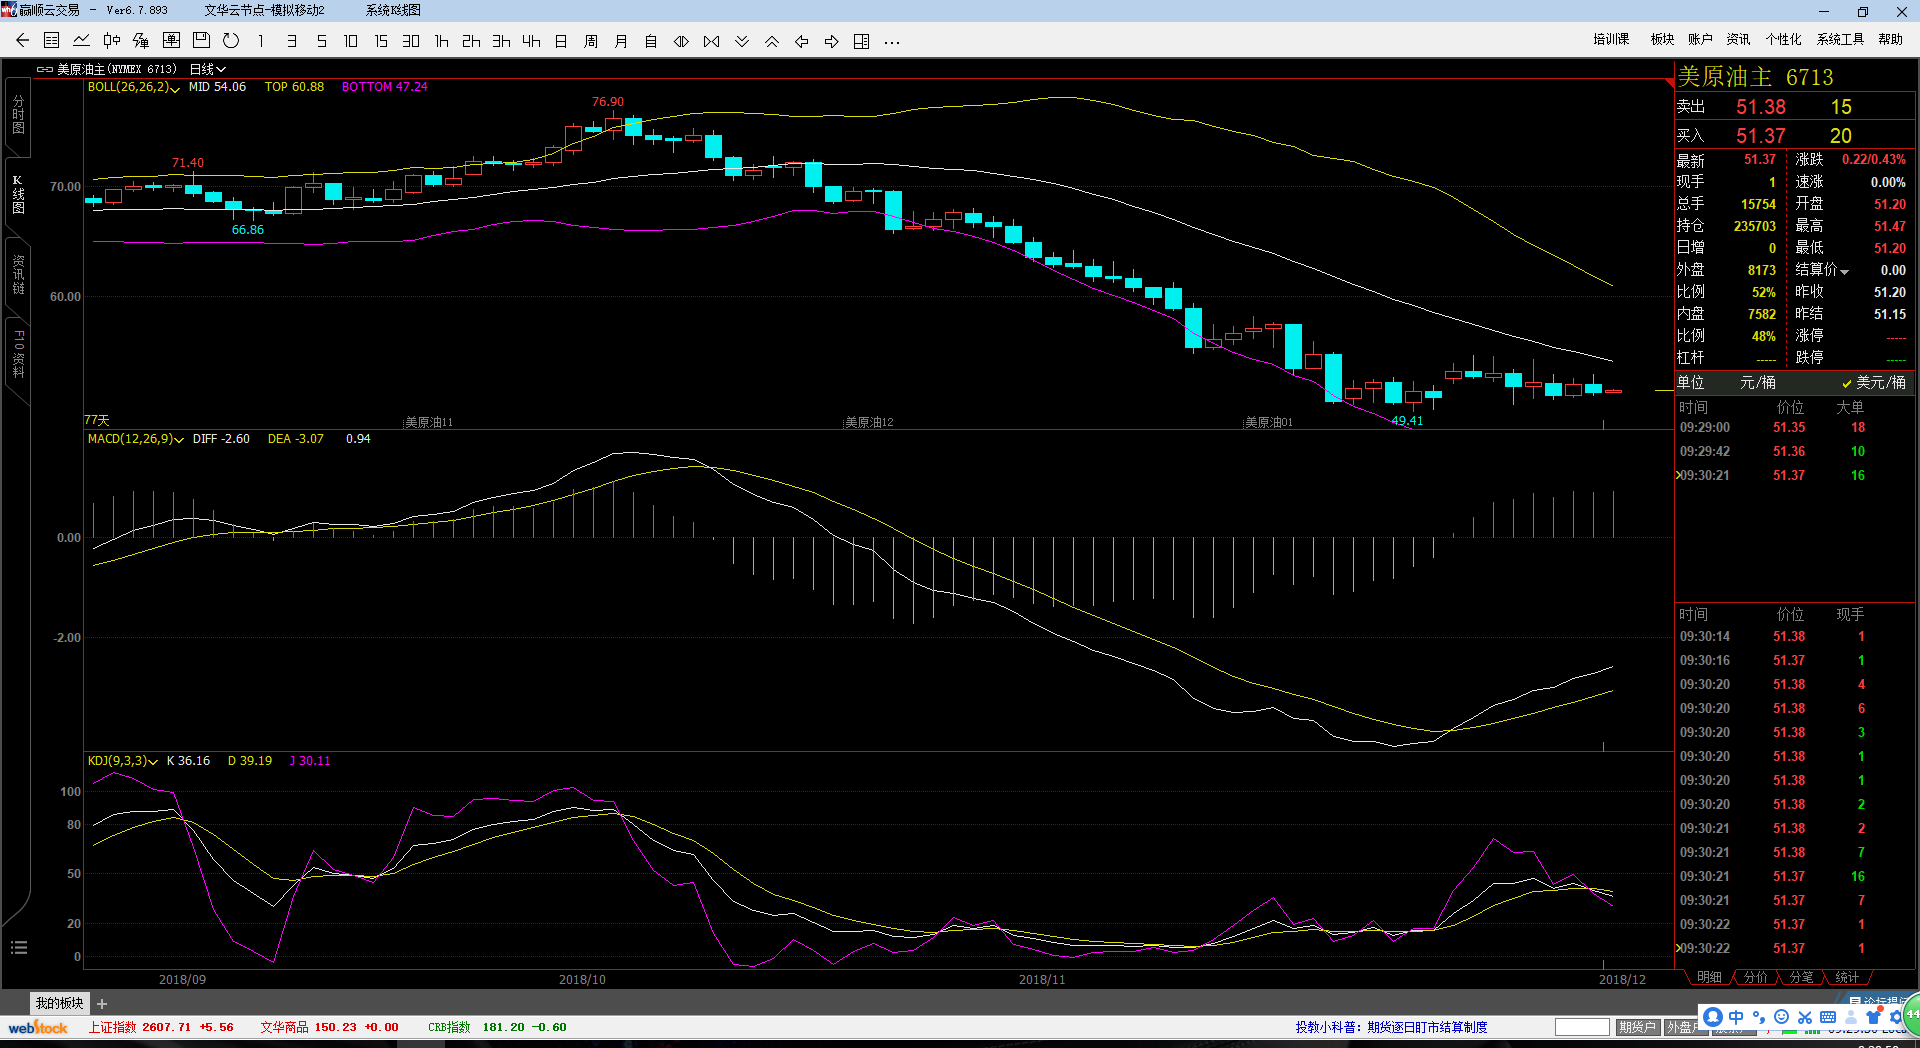Screen dimensions: 1920x1048
Task: Click the save icon in the toolbar
Action: [x=201, y=41]
